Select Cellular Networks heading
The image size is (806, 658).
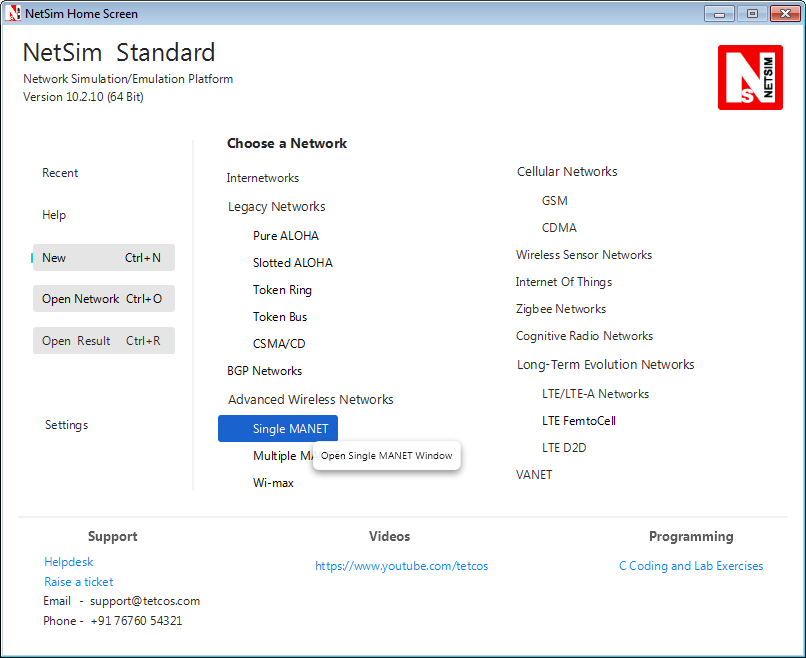click(567, 172)
